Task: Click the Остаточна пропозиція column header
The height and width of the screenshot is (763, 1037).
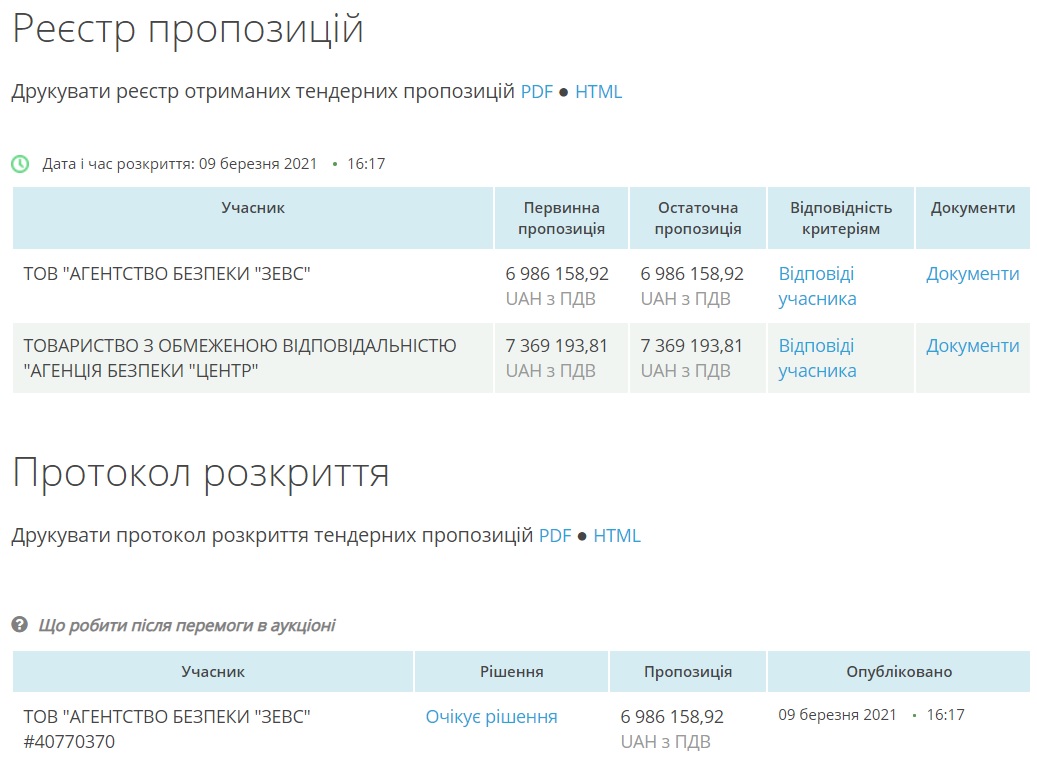Action: 697,218
